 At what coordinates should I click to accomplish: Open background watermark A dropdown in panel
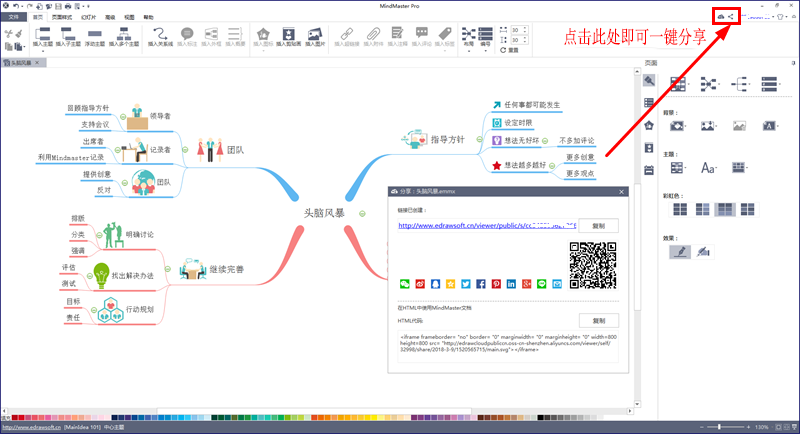coord(770,125)
